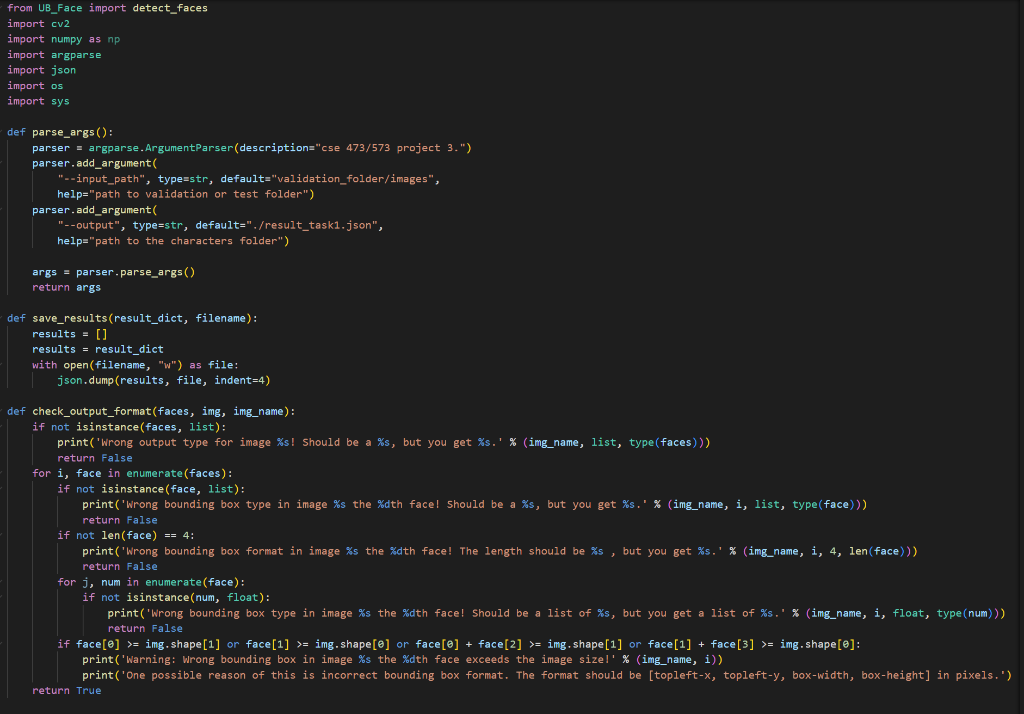Click the 'if not len(face) == 4:' line
The image size is (1024, 714).
click(126, 536)
